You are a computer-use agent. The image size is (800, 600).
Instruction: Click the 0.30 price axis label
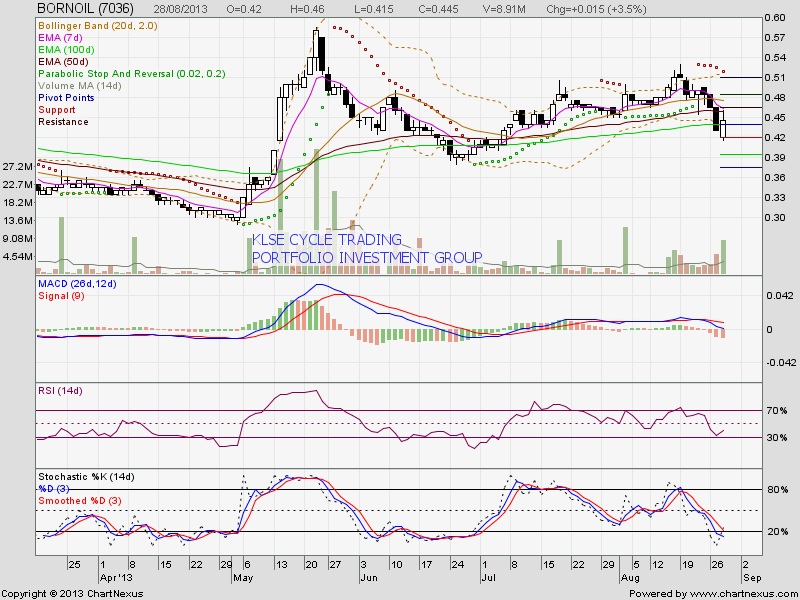pos(775,217)
